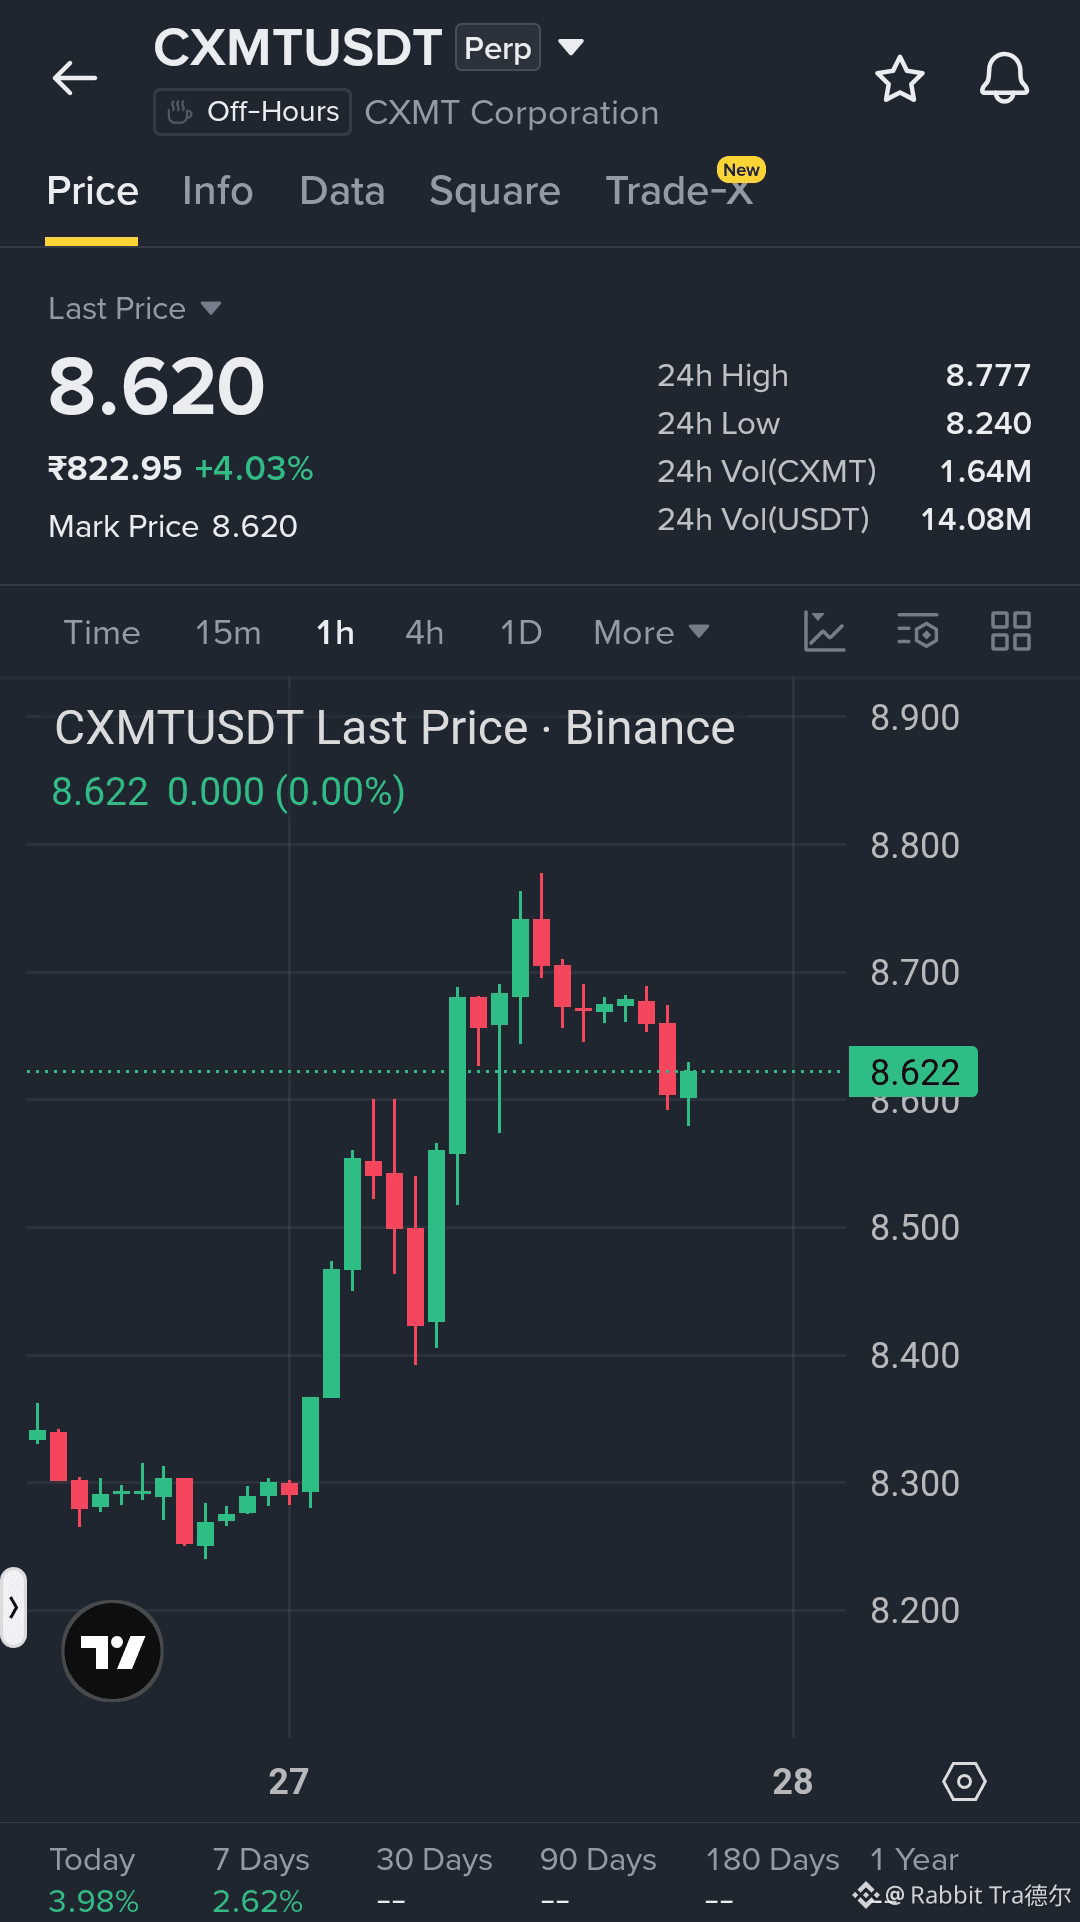The width and height of the screenshot is (1080, 1922).
Task: Go back using the left arrow
Action: coord(75,78)
